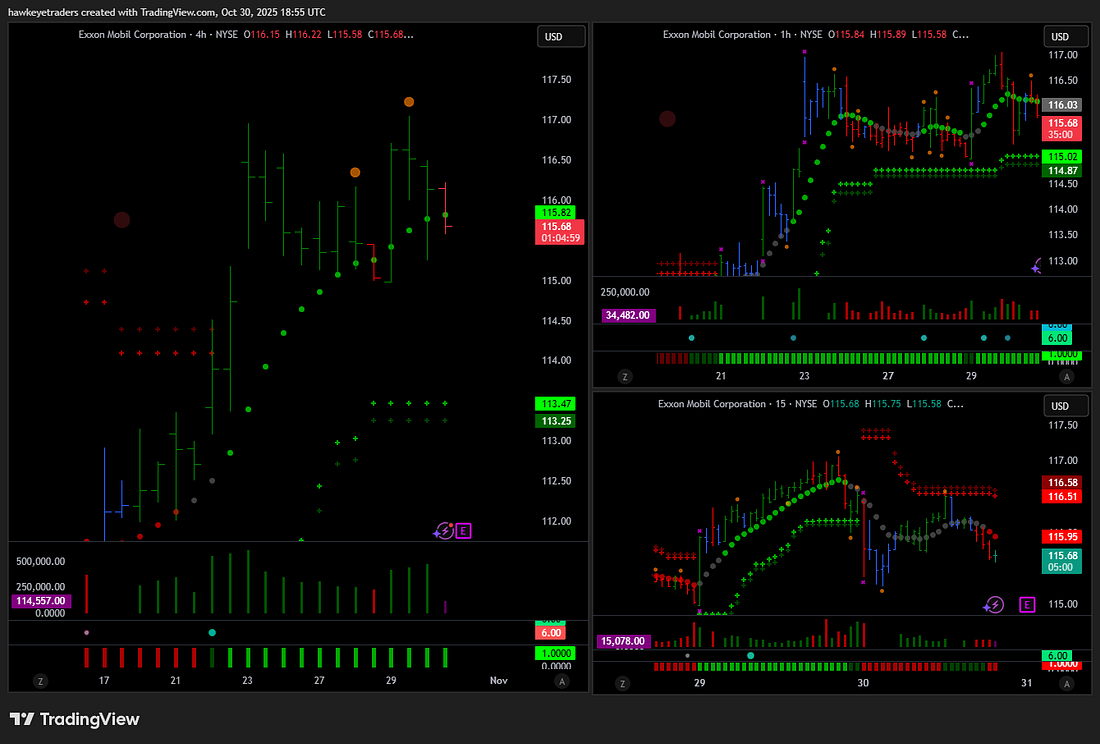This screenshot has height=744, width=1100.
Task: Click the dark red circle on the 4h chart
Action: click(122, 220)
